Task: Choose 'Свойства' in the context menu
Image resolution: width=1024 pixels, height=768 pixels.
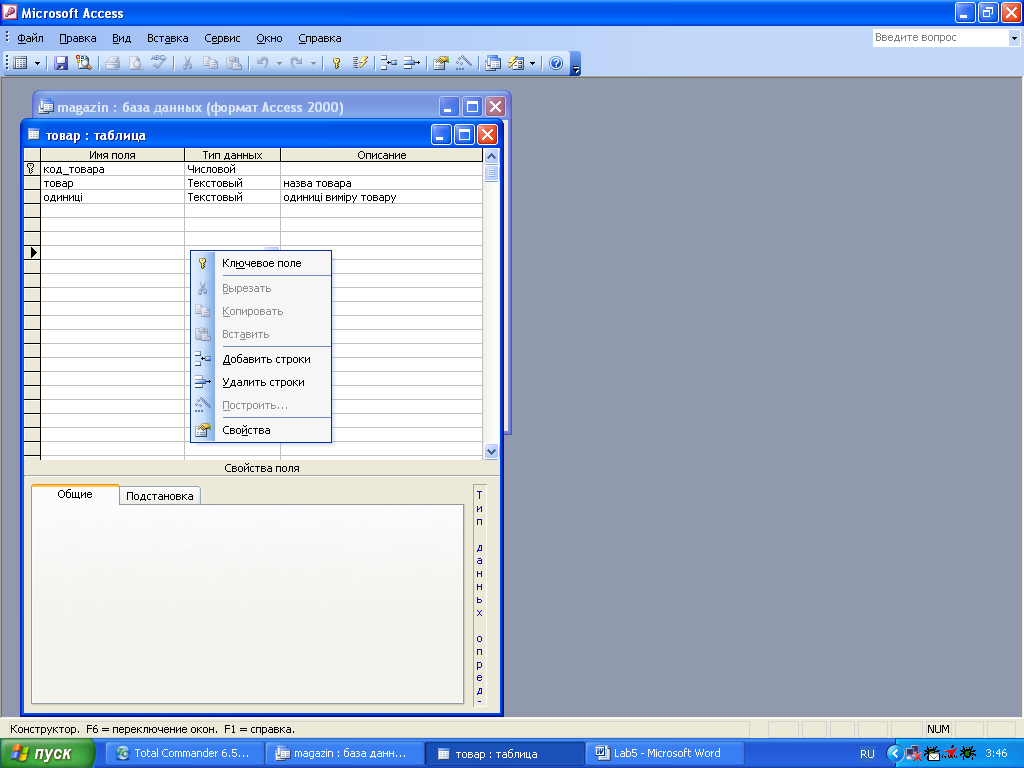Action: pos(261,430)
